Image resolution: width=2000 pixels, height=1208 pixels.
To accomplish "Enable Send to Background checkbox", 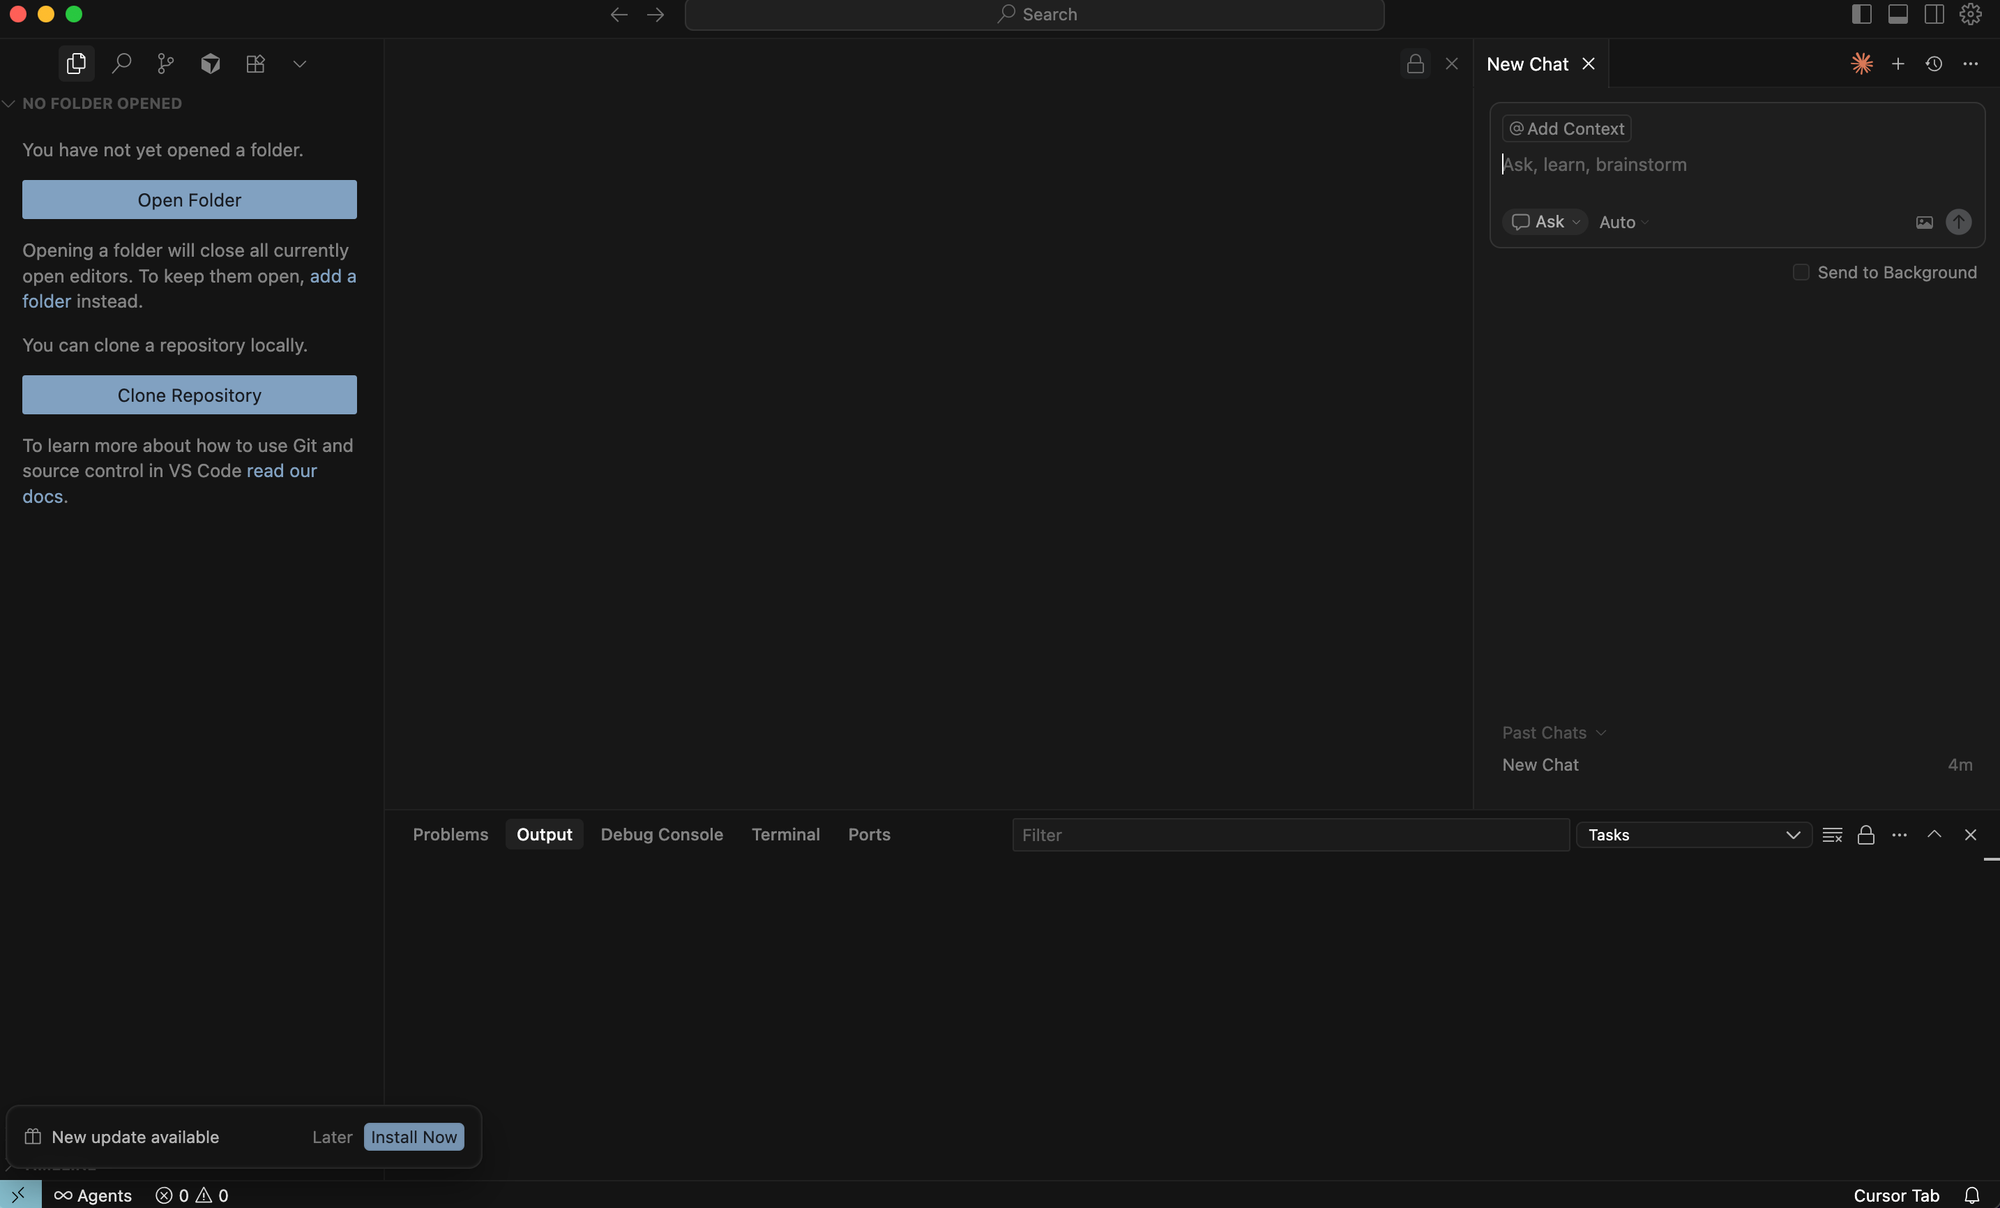I will (x=1801, y=272).
